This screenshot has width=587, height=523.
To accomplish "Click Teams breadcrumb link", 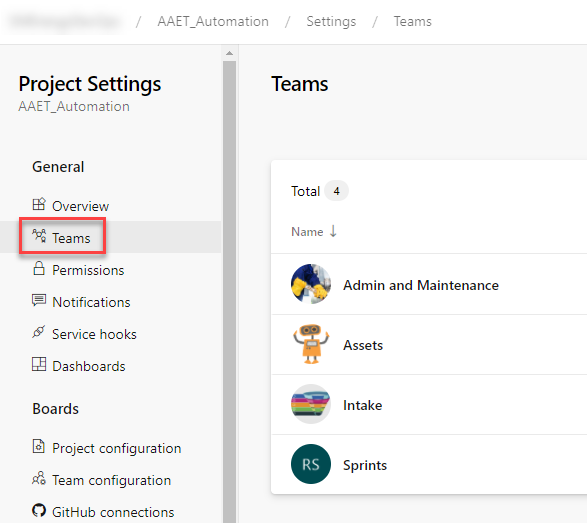I will click(413, 21).
